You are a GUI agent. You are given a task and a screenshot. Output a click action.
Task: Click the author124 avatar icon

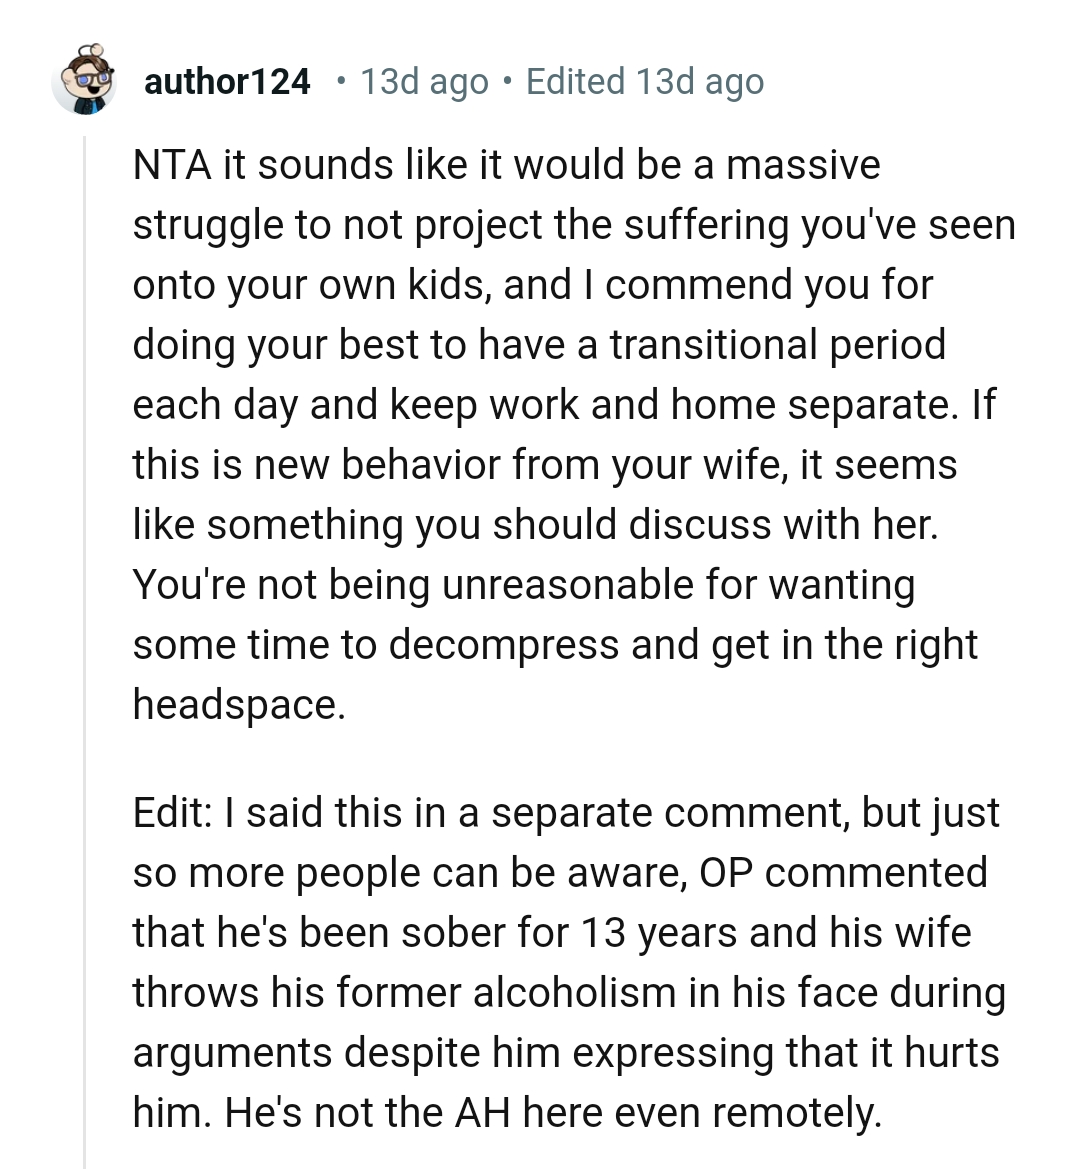(86, 80)
